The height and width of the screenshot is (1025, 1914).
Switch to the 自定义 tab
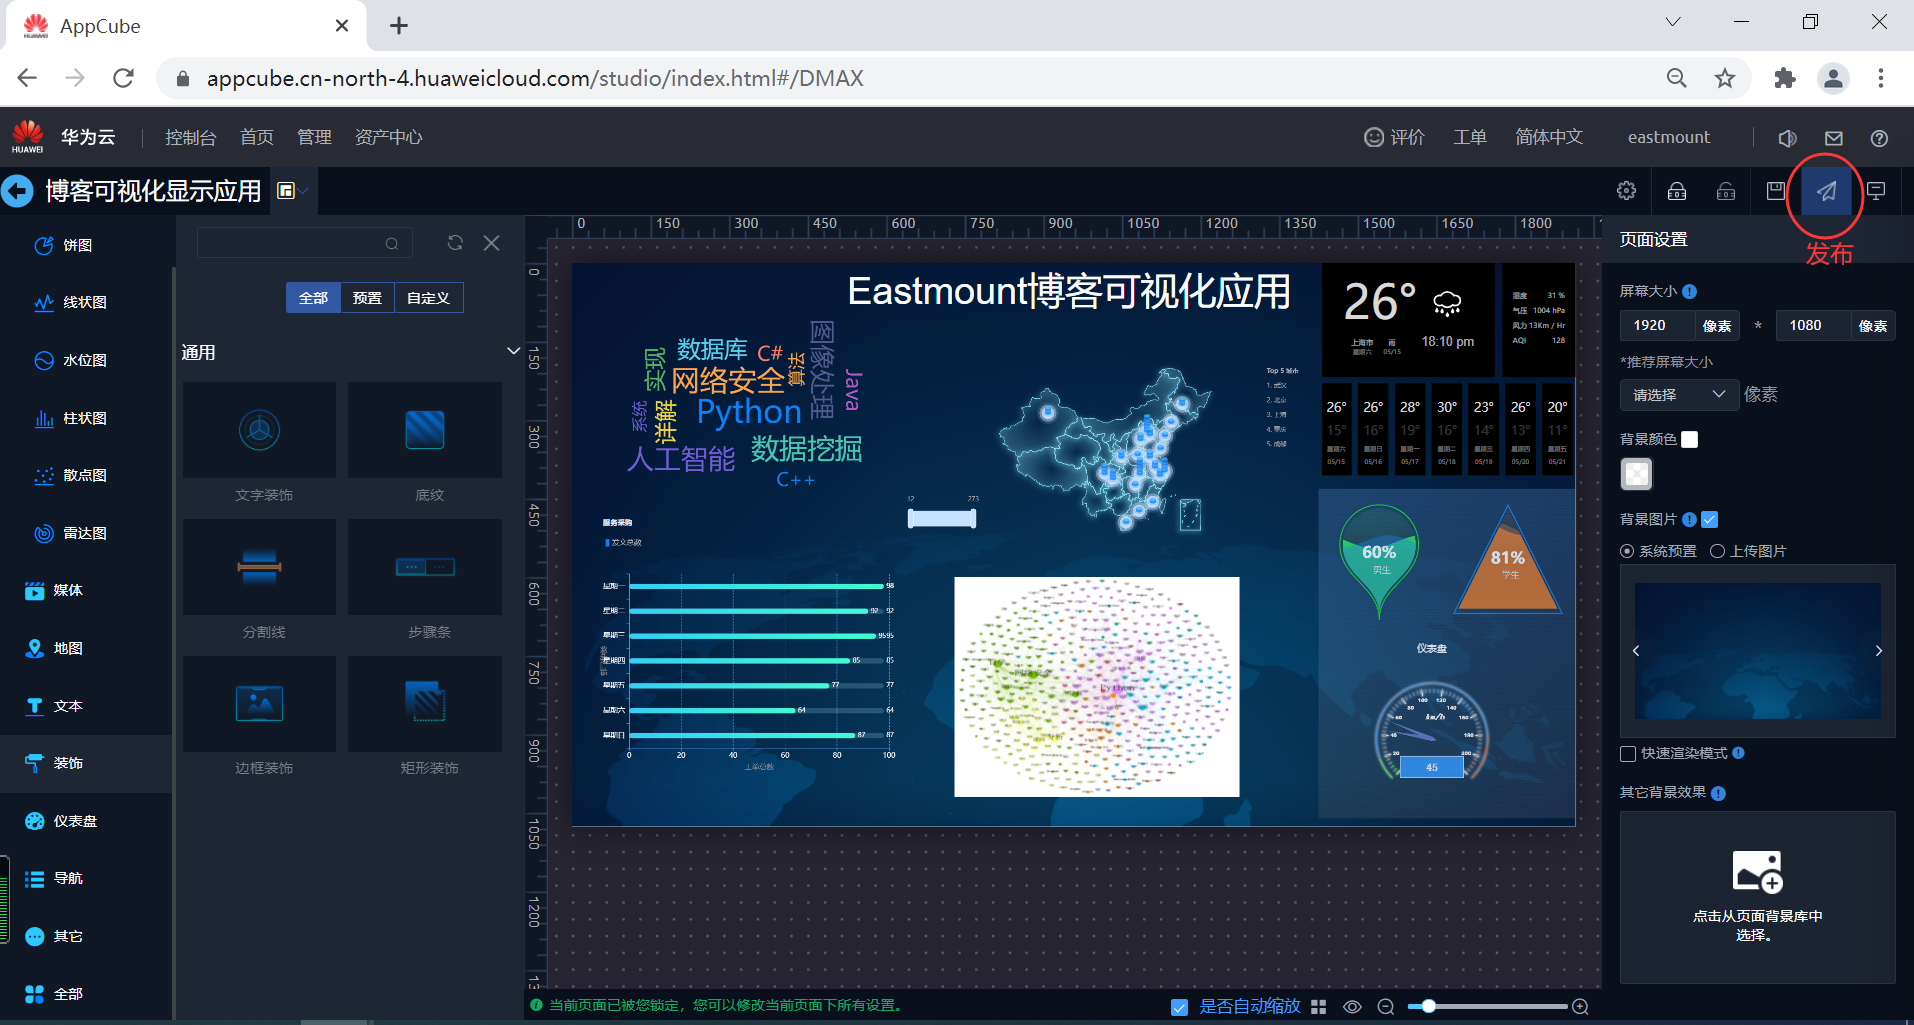pyautogui.click(x=429, y=298)
